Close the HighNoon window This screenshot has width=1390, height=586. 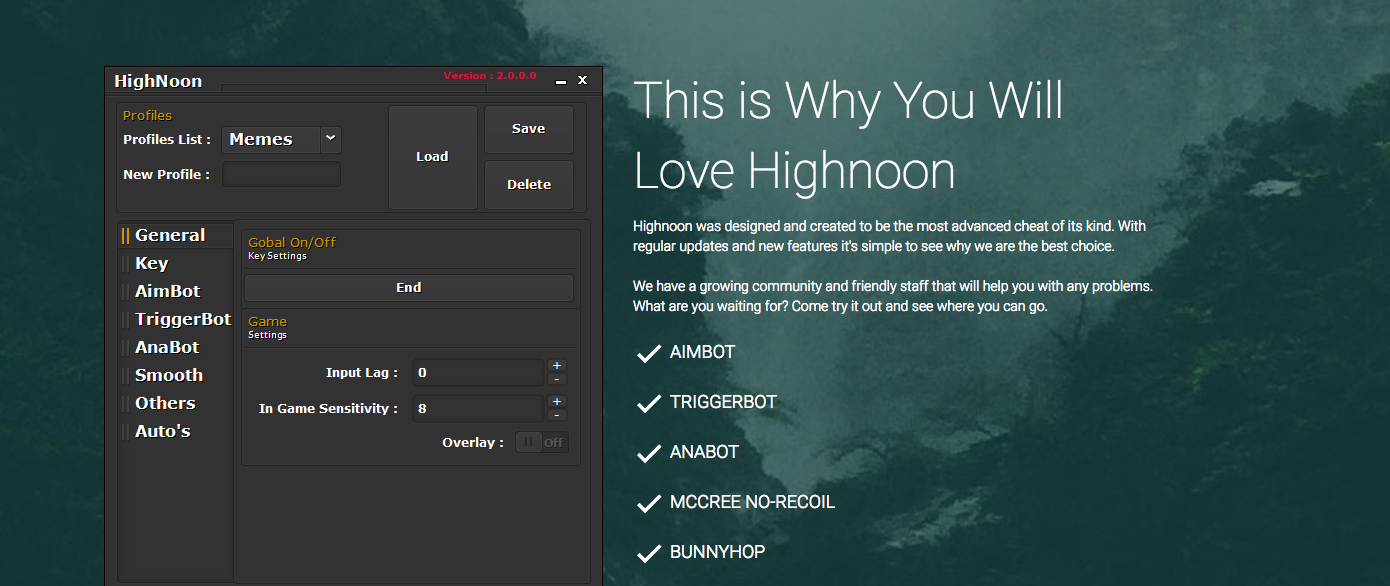pyautogui.click(x=583, y=80)
